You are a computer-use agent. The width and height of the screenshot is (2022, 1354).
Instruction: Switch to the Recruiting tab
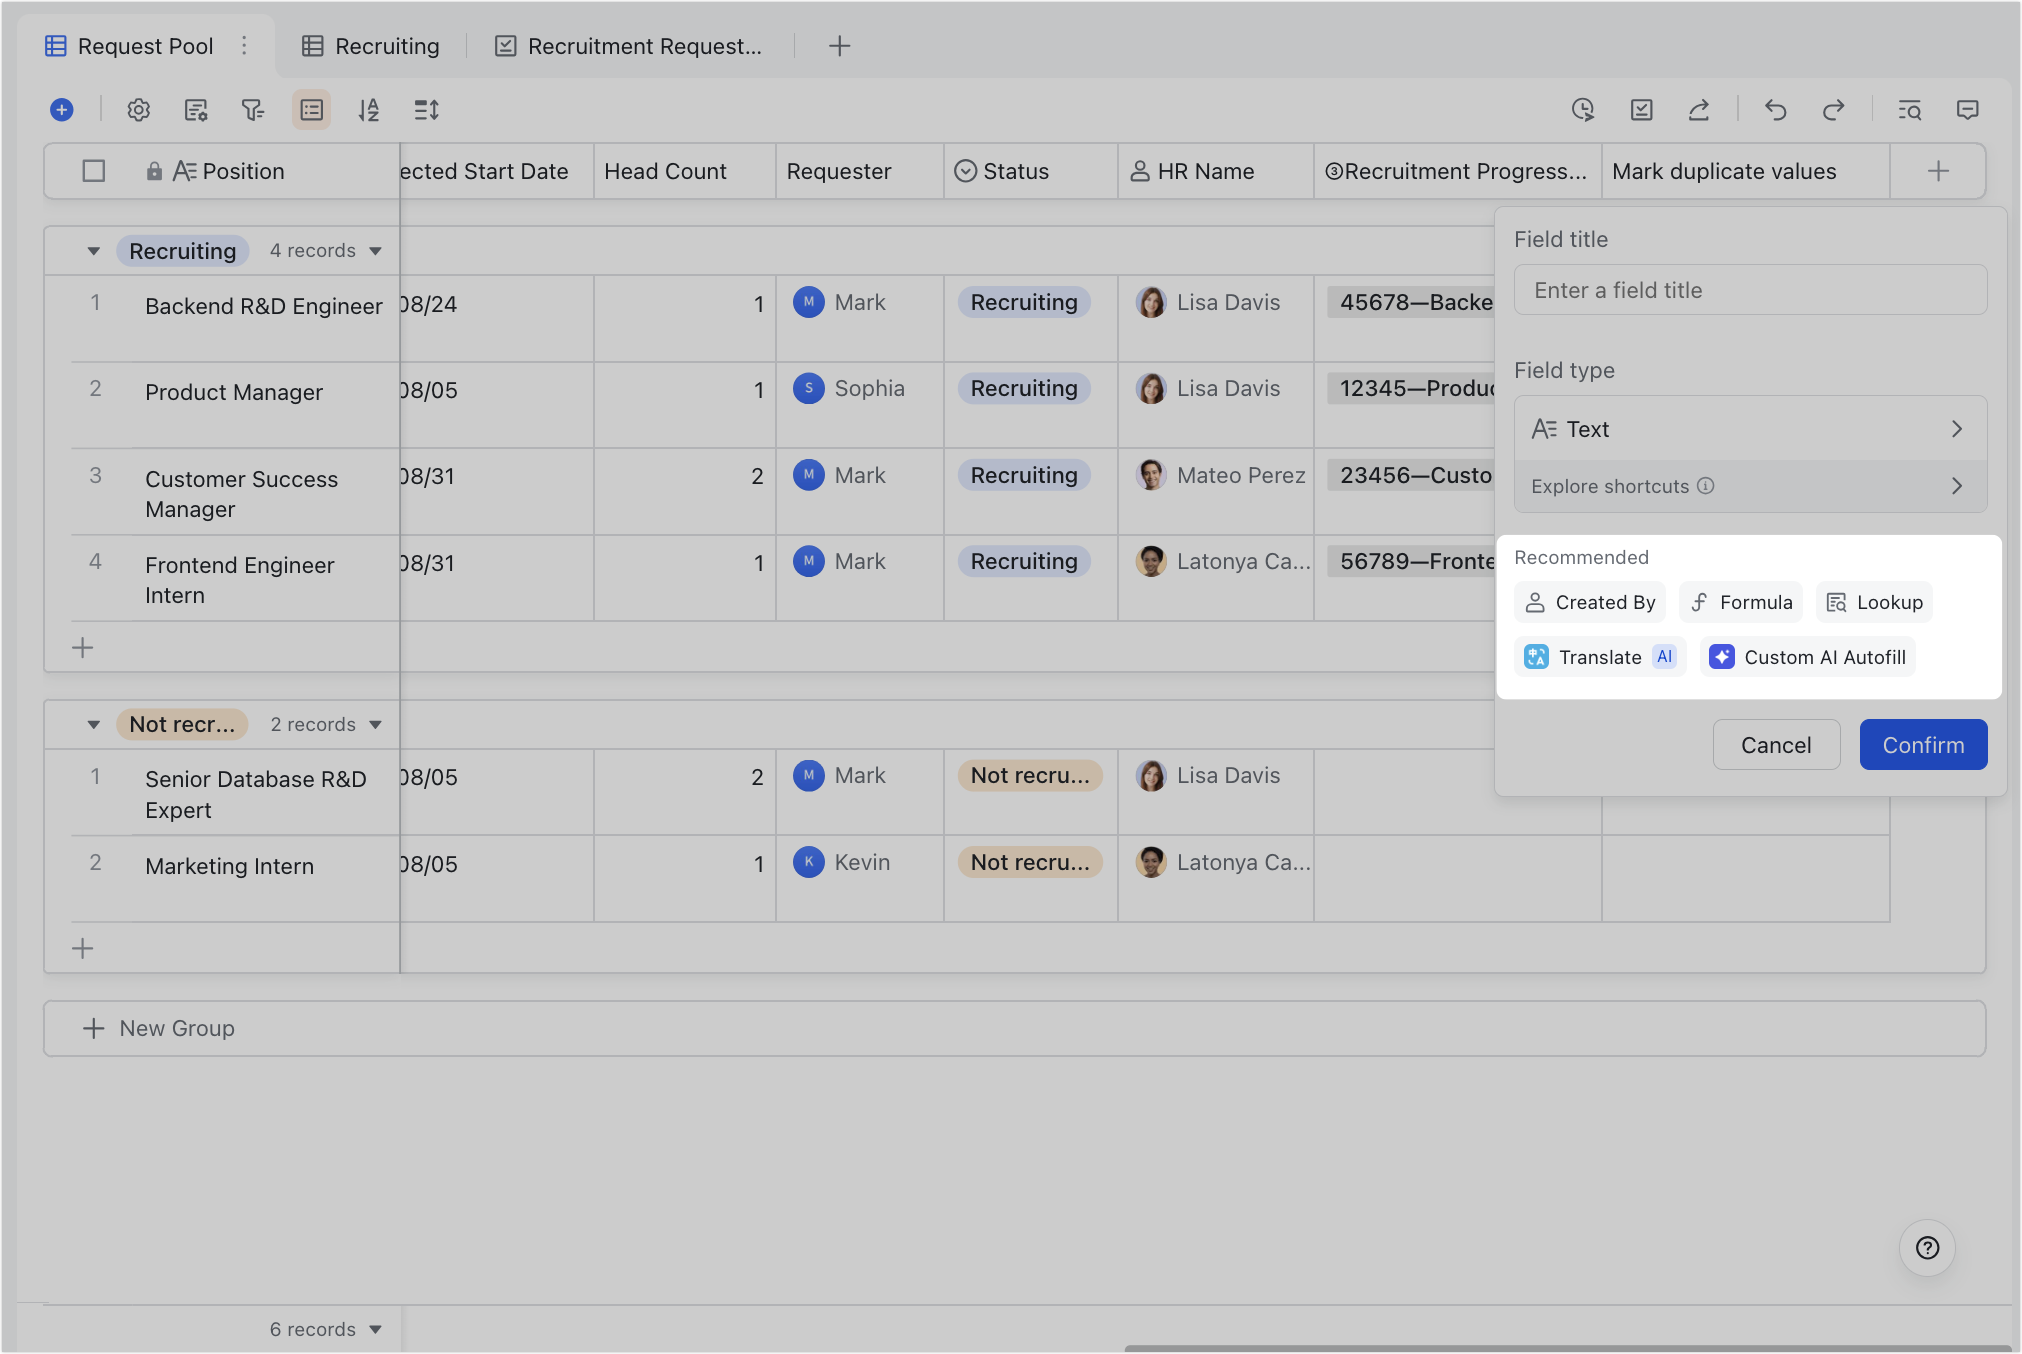[370, 46]
